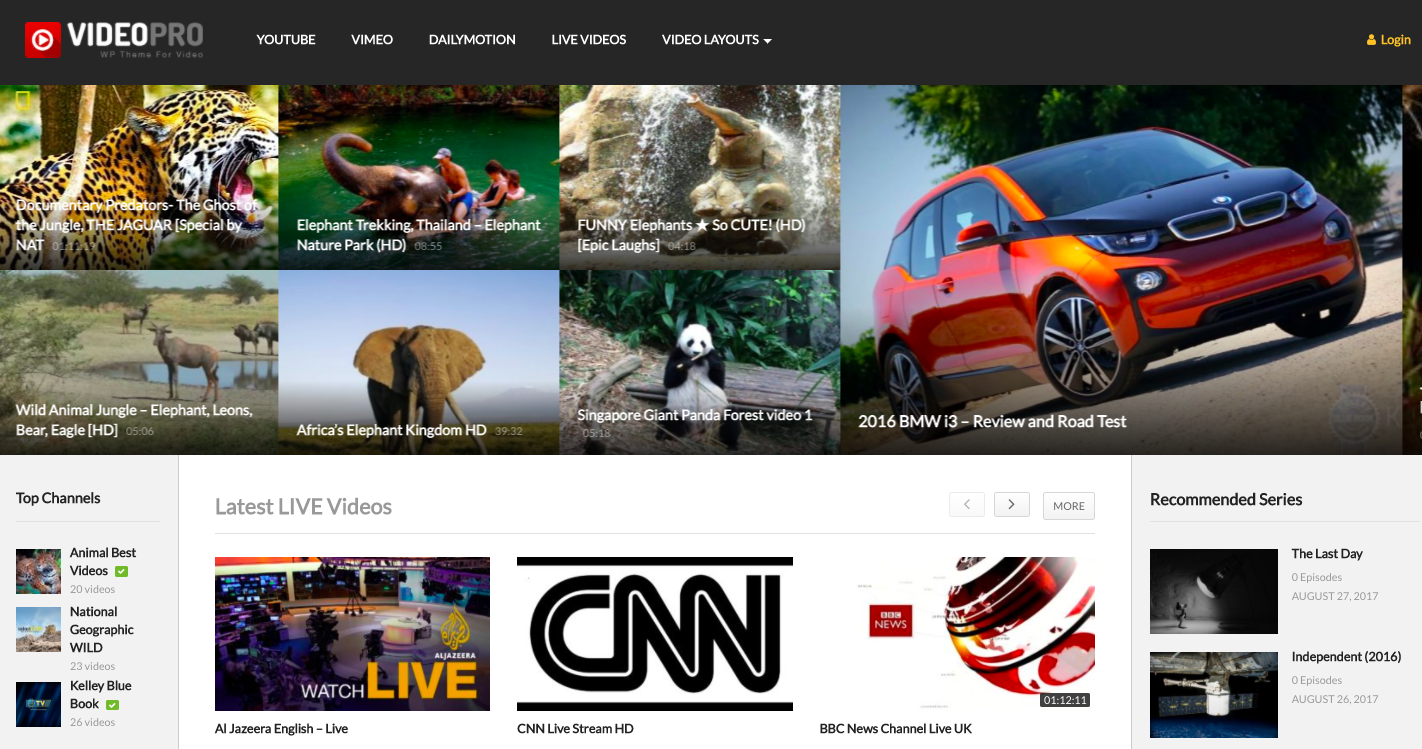This screenshot has width=1422, height=749.
Task: Click the Recommended Series heading
Action: [1226, 499]
